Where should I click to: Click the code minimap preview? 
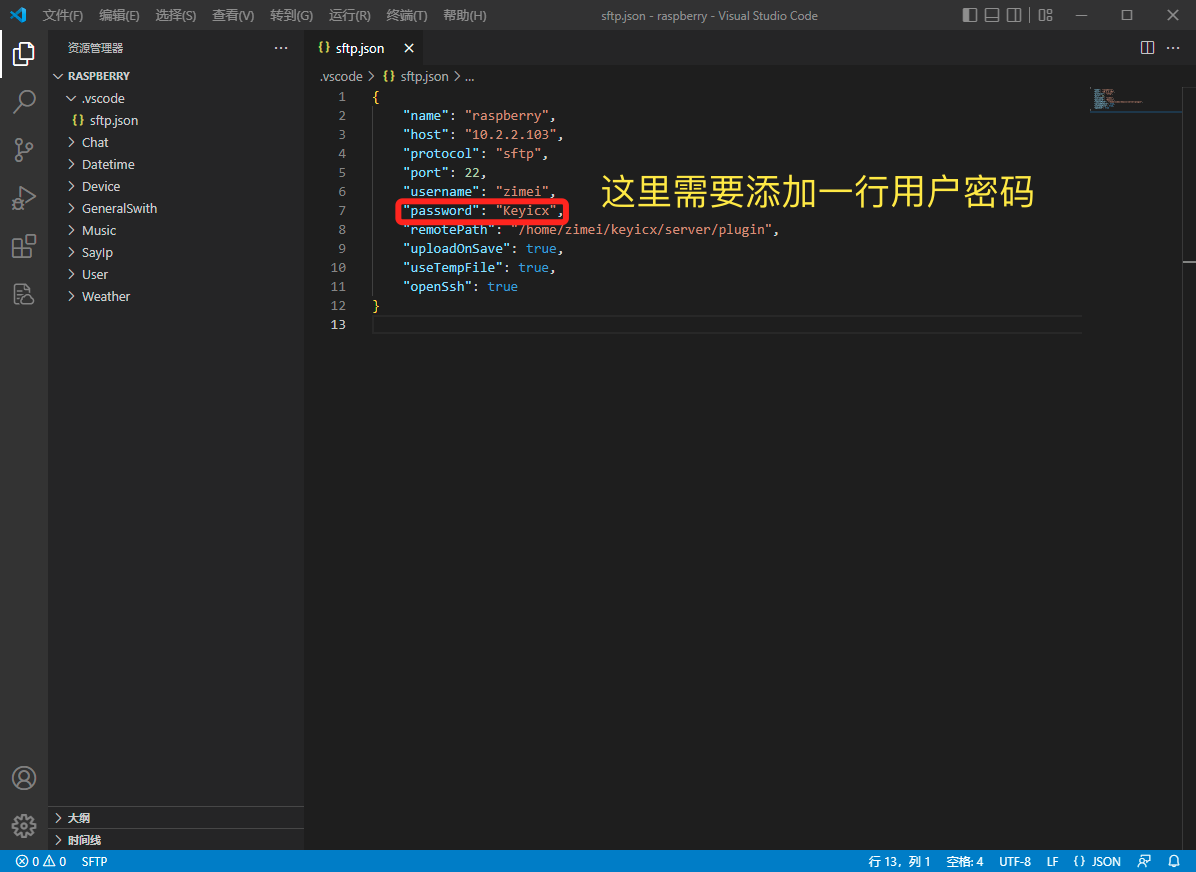(x=1136, y=99)
